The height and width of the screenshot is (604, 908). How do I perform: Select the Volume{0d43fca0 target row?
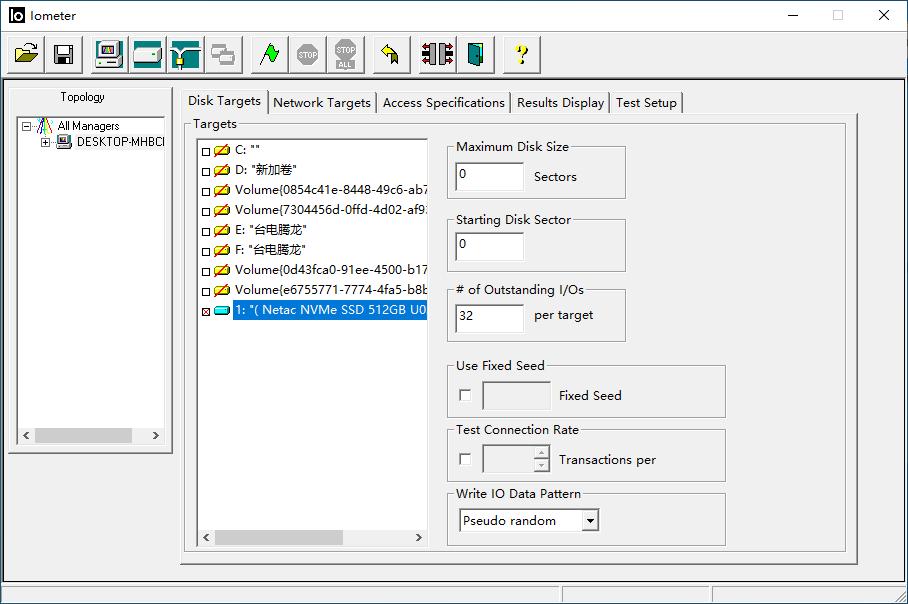coord(331,270)
